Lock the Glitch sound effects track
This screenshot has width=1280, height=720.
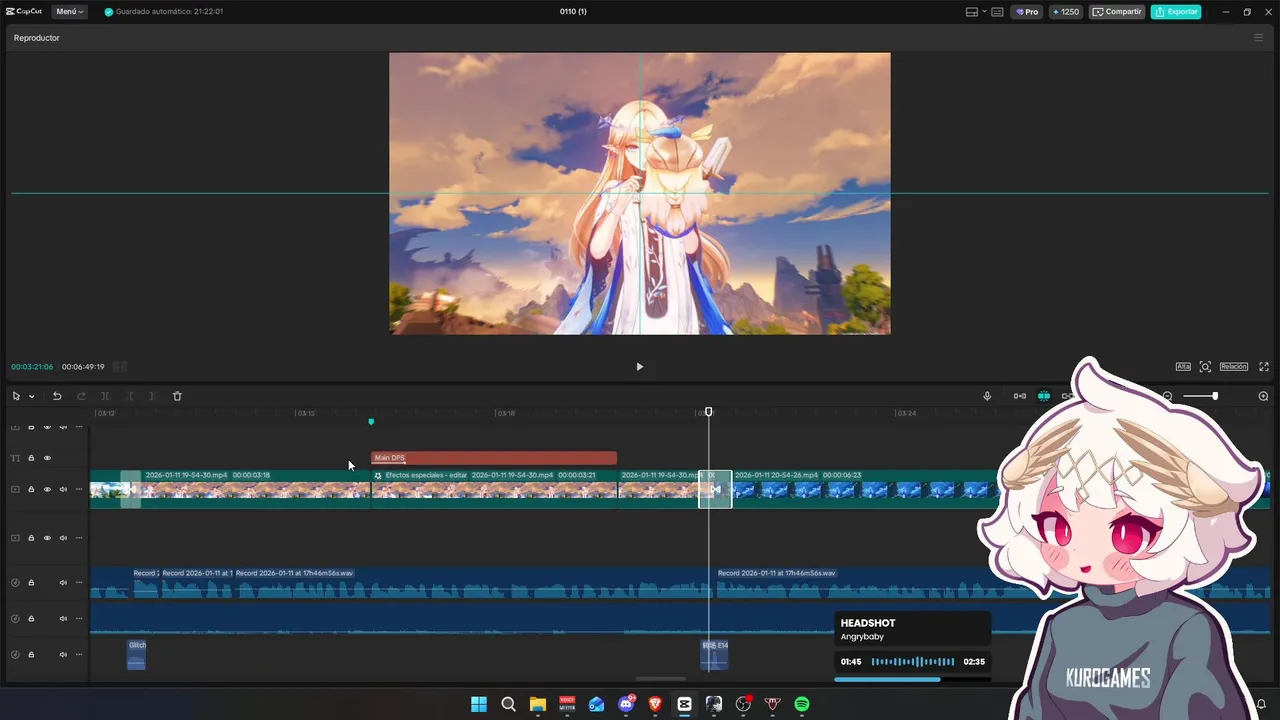pyautogui.click(x=31, y=654)
